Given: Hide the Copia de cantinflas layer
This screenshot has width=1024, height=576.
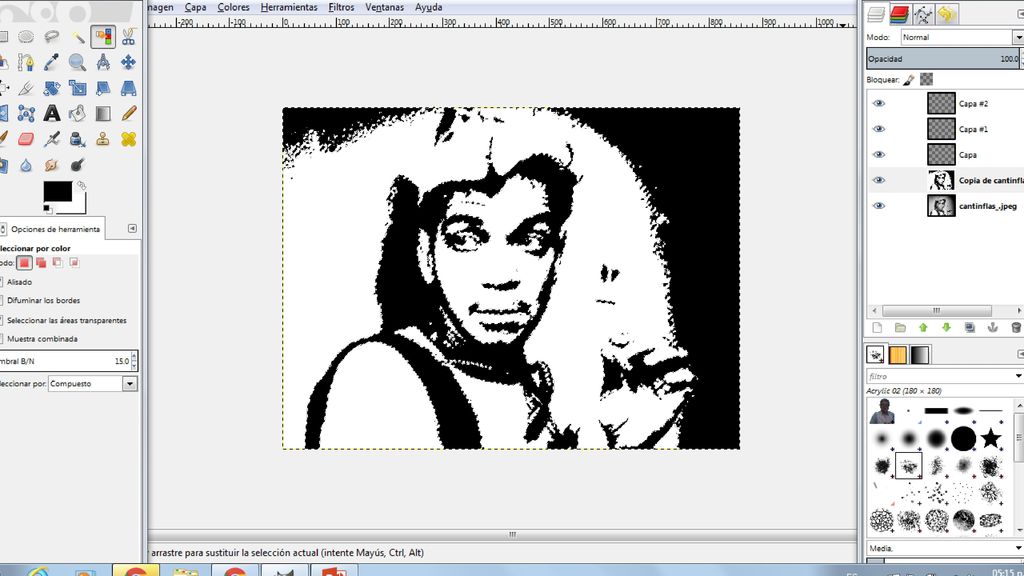Looking at the screenshot, I should [879, 180].
